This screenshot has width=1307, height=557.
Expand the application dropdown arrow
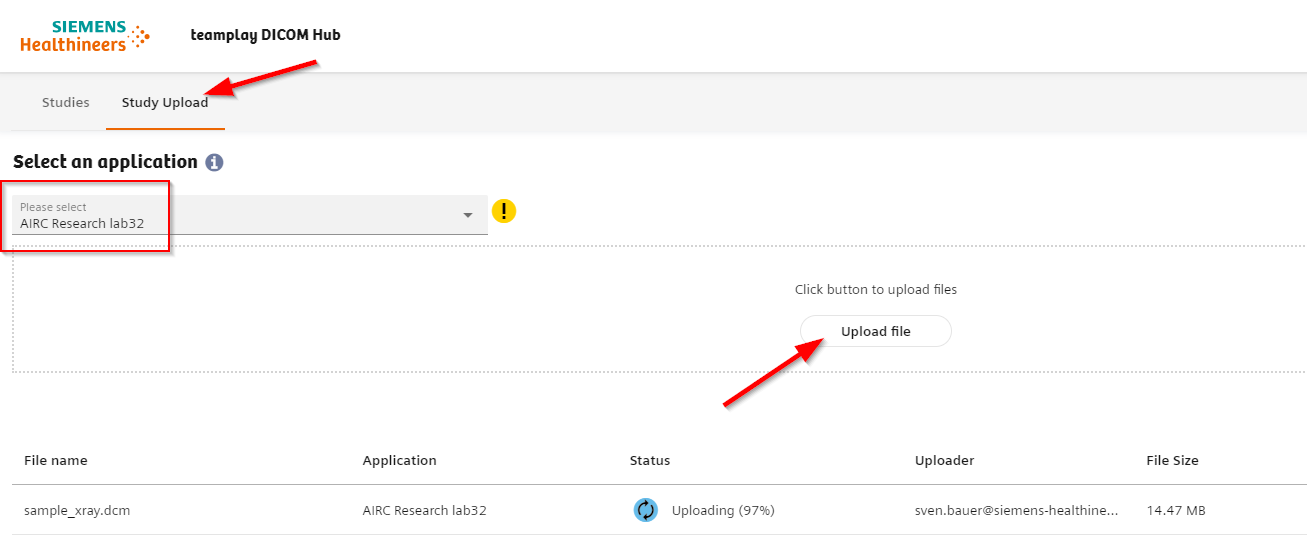[467, 215]
